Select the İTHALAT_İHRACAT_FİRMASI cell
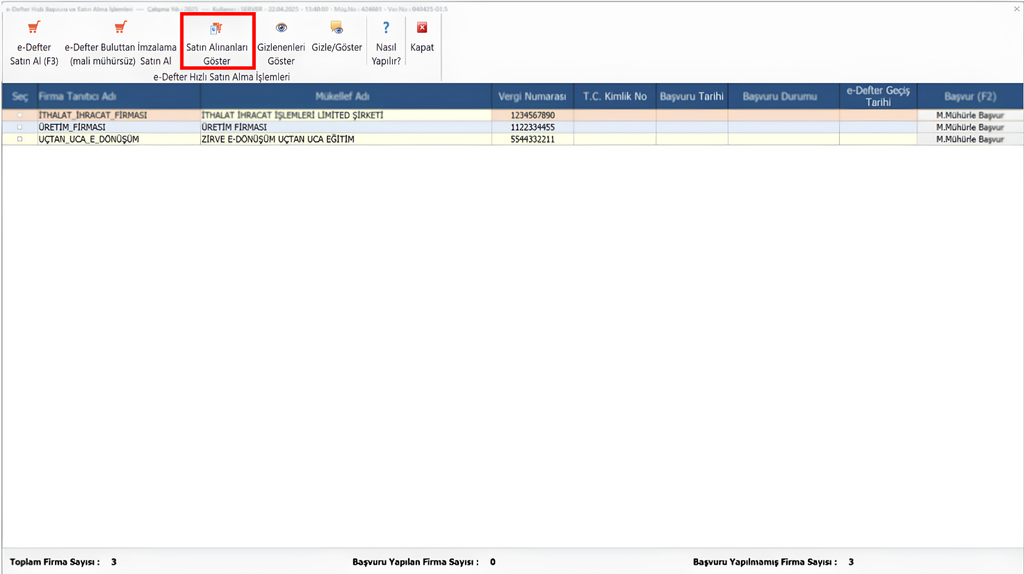Image resolution: width=1024 pixels, height=574 pixels. (x=119, y=115)
